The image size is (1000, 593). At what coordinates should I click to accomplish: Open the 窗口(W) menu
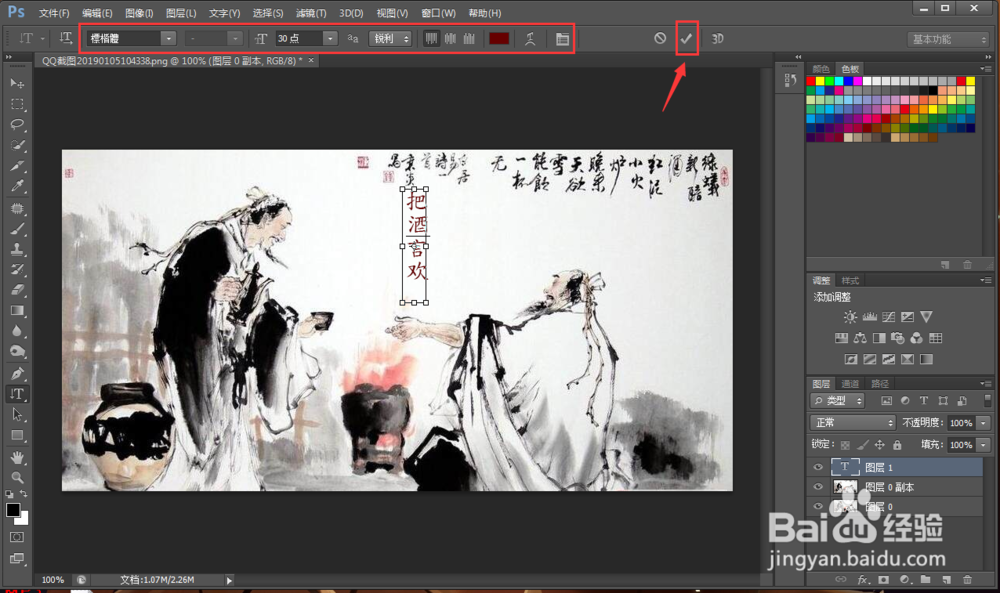(x=439, y=13)
